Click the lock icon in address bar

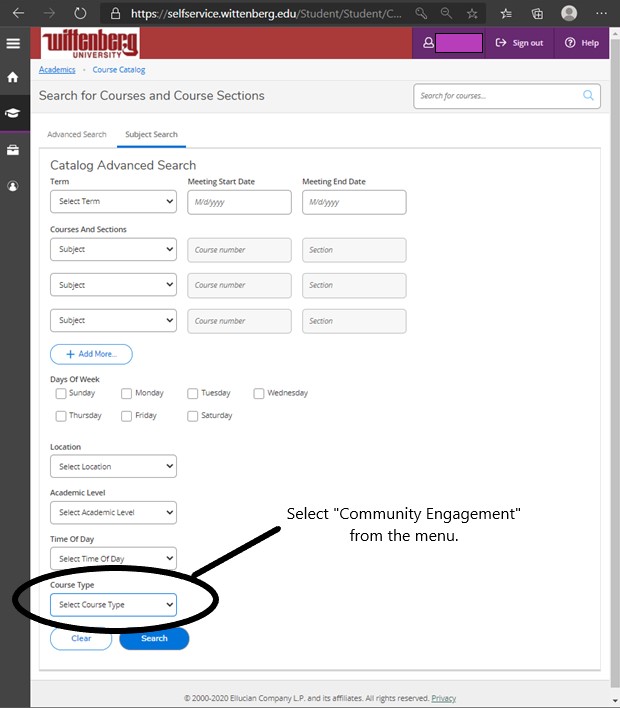tap(116, 13)
